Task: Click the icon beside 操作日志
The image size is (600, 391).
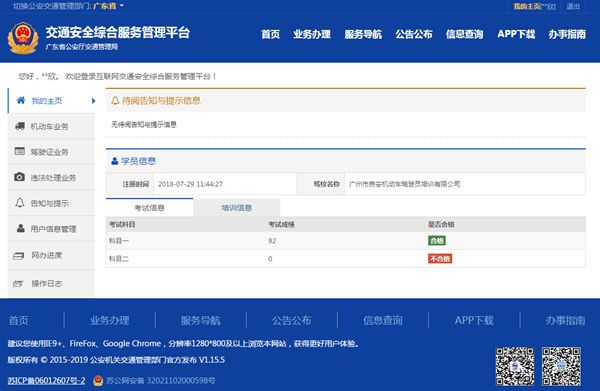Action: click(18, 283)
